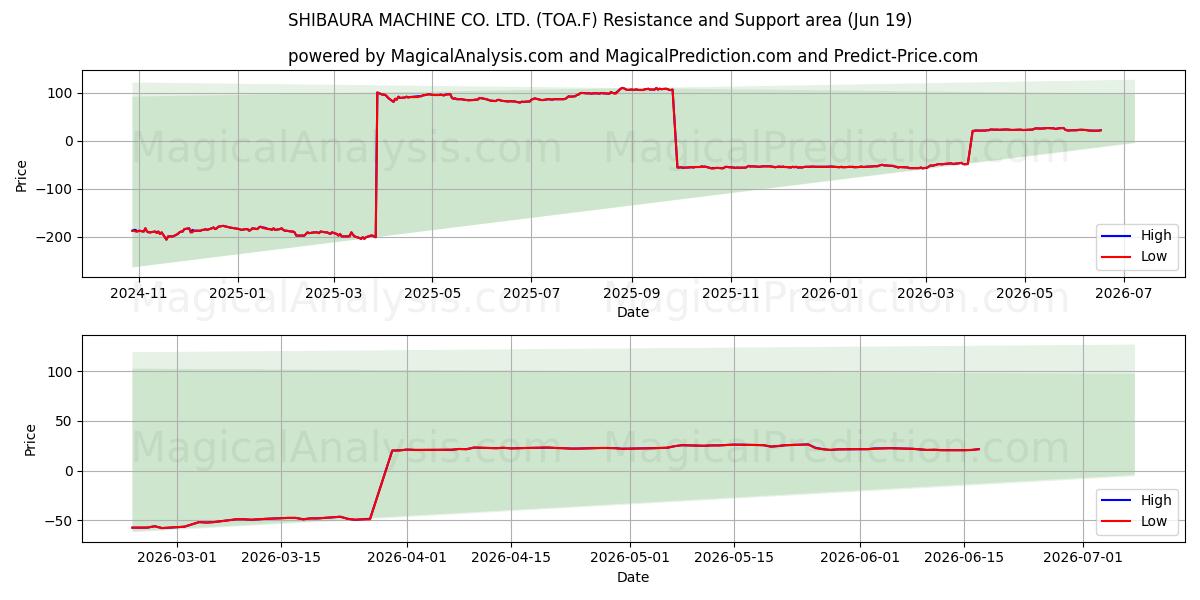Click the lower chart '2026-06-01' date tick
1200x600 pixels.
(860, 557)
